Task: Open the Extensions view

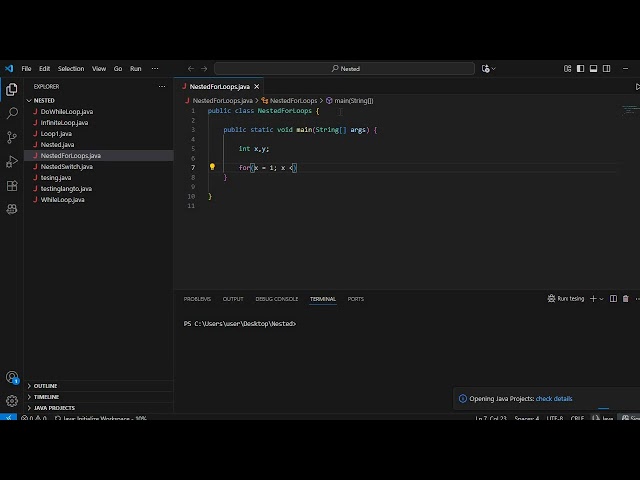Action: click(12, 186)
